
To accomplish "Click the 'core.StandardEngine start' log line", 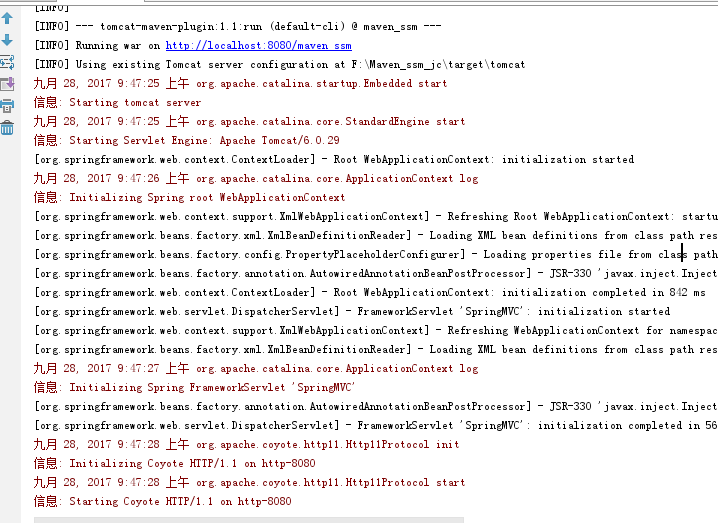I will click(250, 121).
